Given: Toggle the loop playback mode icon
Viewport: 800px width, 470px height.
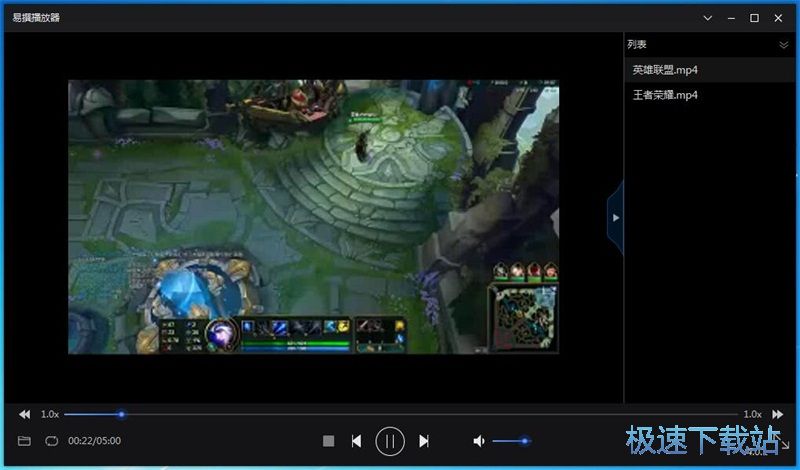Looking at the screenshot, I should [x=52, y=441].
